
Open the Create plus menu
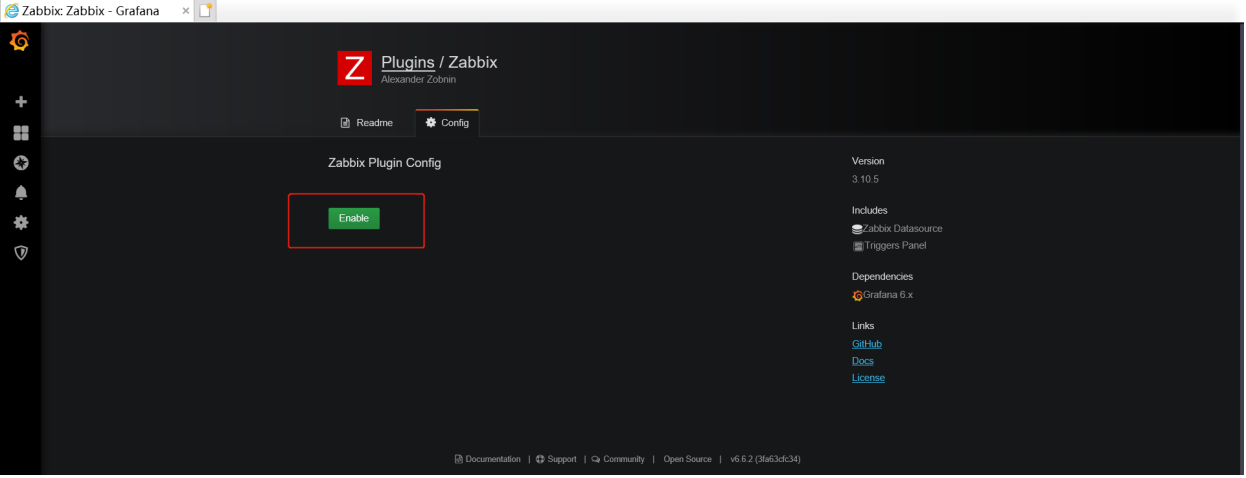[20, 102]
